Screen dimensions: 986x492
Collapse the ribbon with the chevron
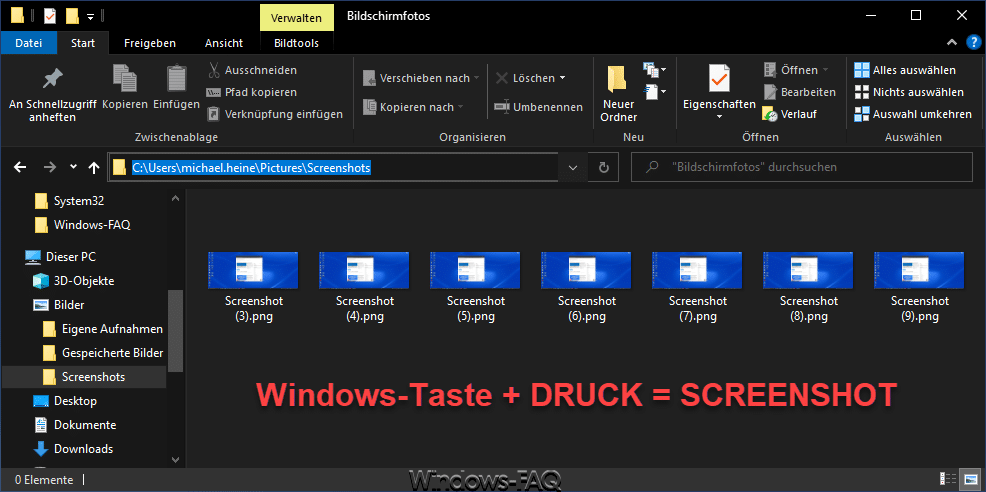point(951,43)
